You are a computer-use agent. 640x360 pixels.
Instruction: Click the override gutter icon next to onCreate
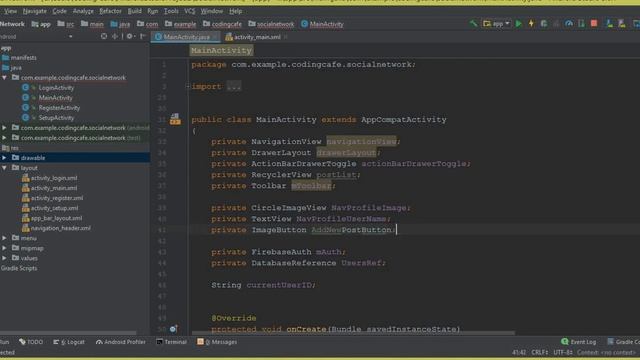[x=173, y=329]
